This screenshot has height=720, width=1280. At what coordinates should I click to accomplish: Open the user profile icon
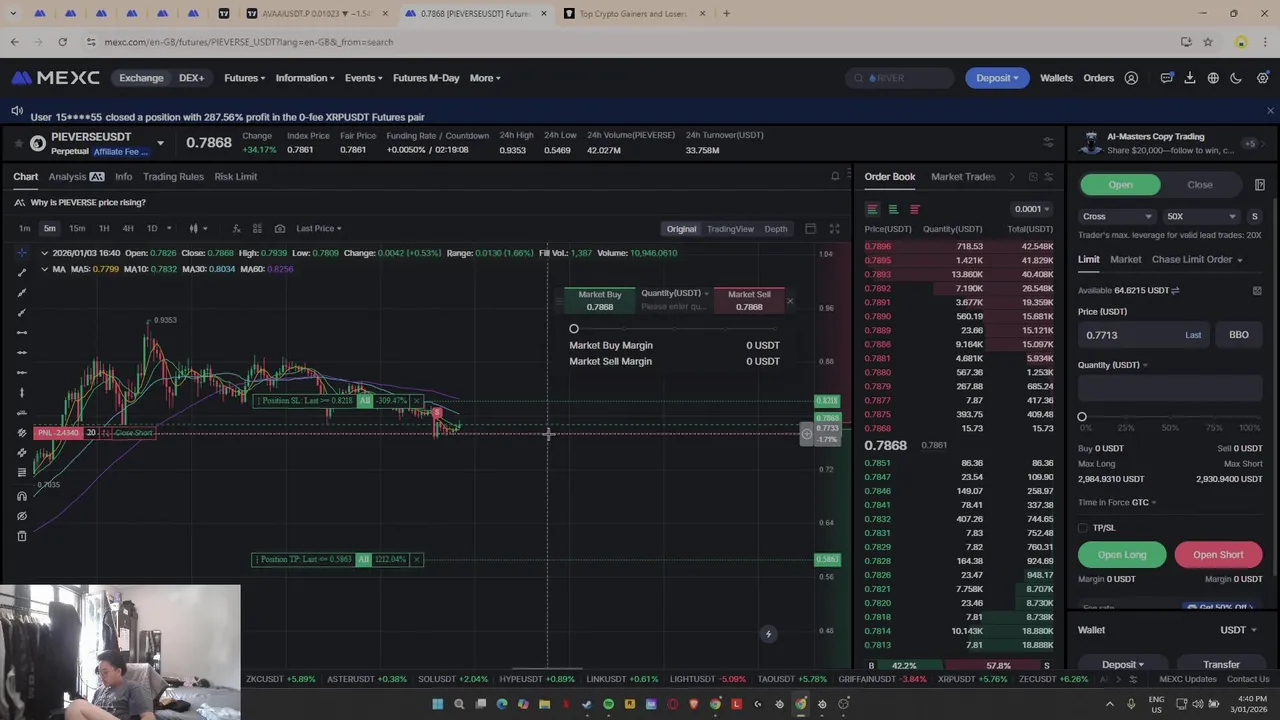[1131, 78]
